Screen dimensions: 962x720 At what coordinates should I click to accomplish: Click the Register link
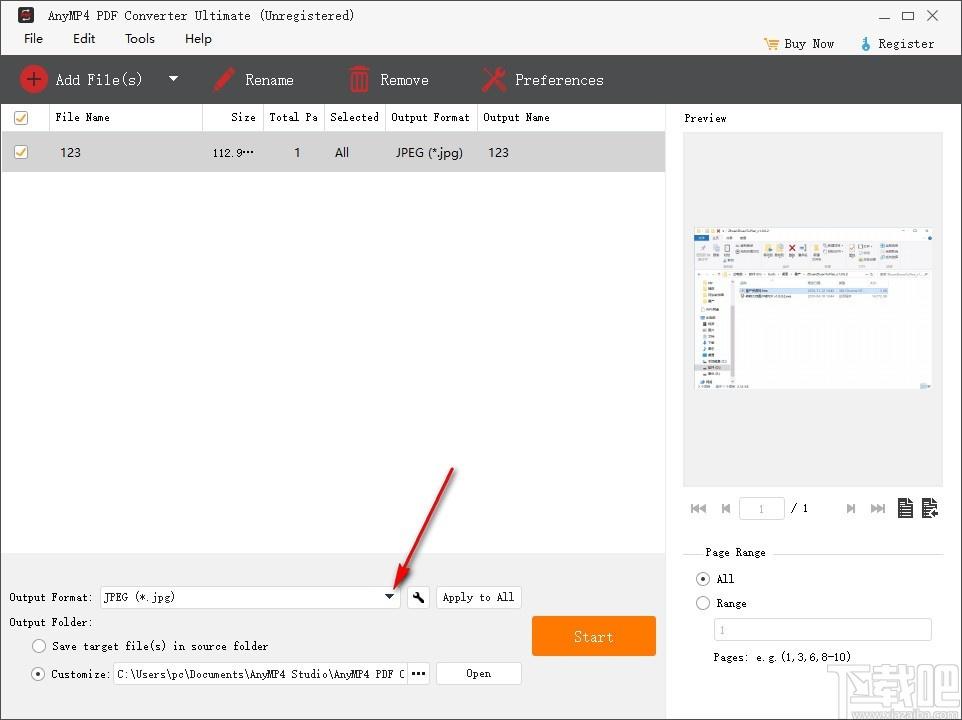pos(906,44)
